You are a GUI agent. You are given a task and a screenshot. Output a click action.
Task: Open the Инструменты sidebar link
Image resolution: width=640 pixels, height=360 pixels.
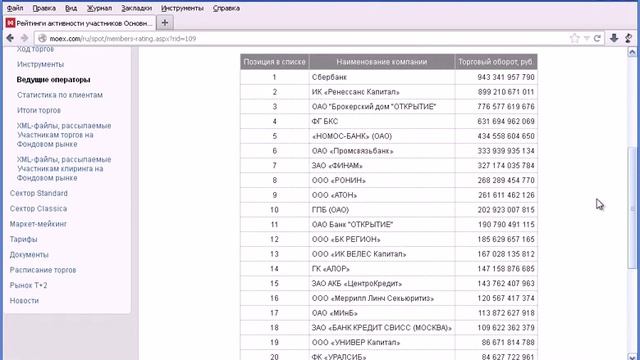click(40, 64)
